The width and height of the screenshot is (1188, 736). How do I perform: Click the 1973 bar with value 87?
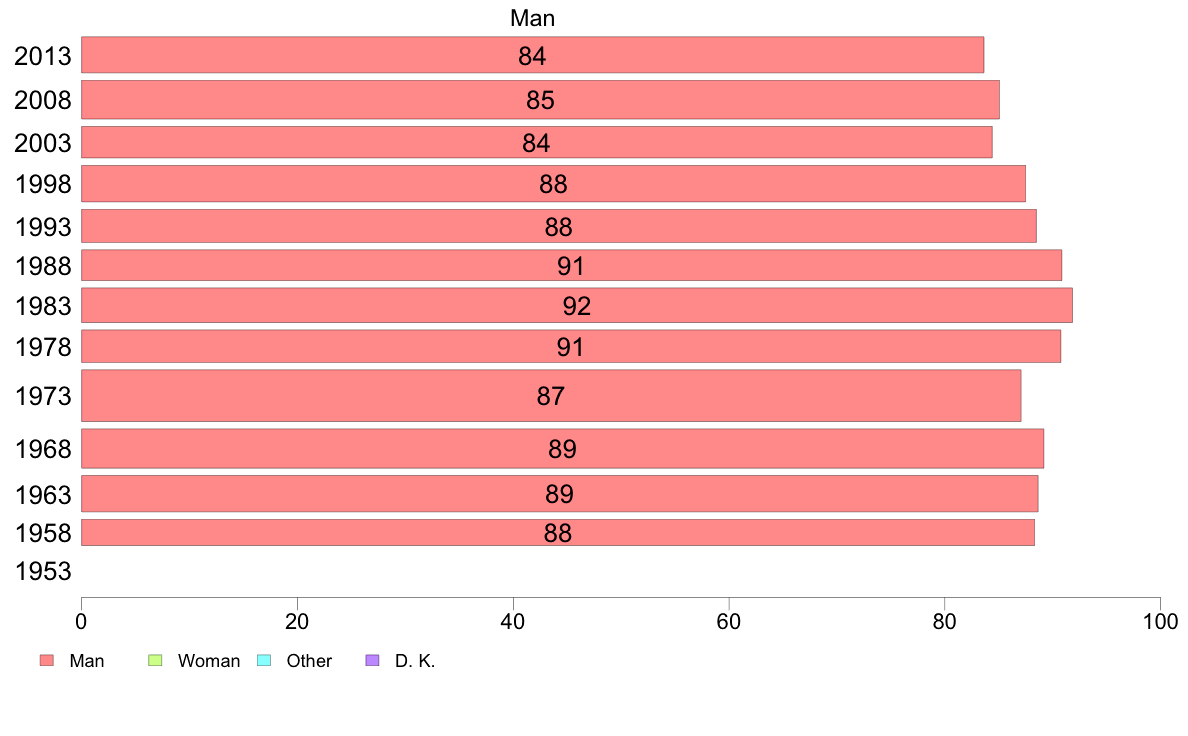[x=551, y=396]
